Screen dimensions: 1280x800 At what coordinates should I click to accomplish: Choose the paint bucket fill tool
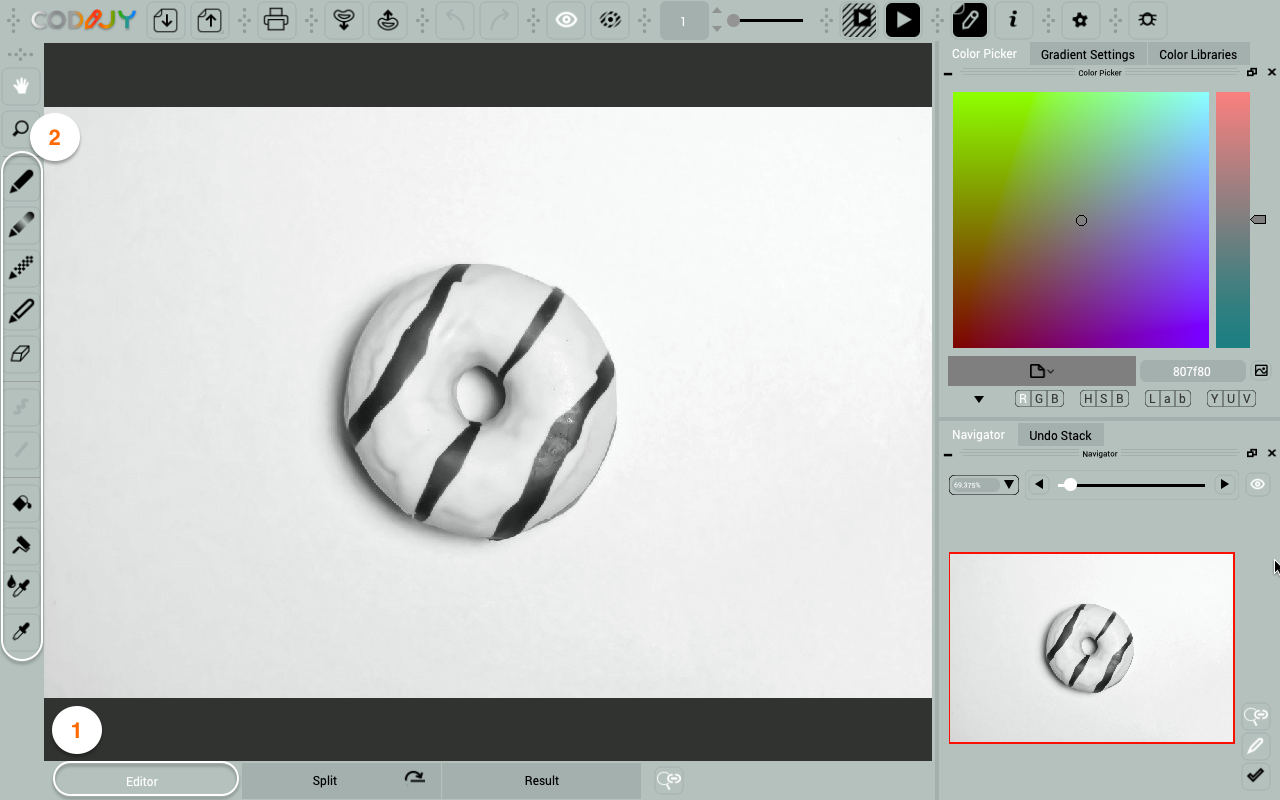click(21, 502)
